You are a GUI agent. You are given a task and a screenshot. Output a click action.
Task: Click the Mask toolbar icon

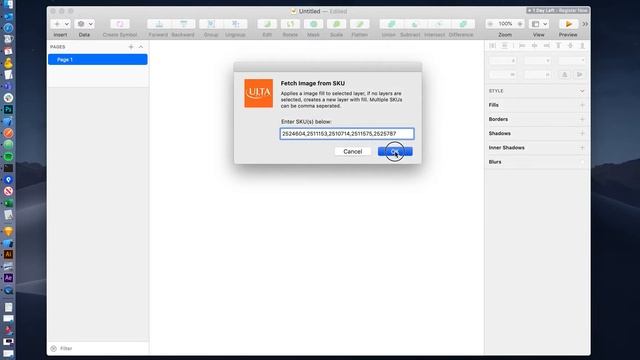[313, 24]
